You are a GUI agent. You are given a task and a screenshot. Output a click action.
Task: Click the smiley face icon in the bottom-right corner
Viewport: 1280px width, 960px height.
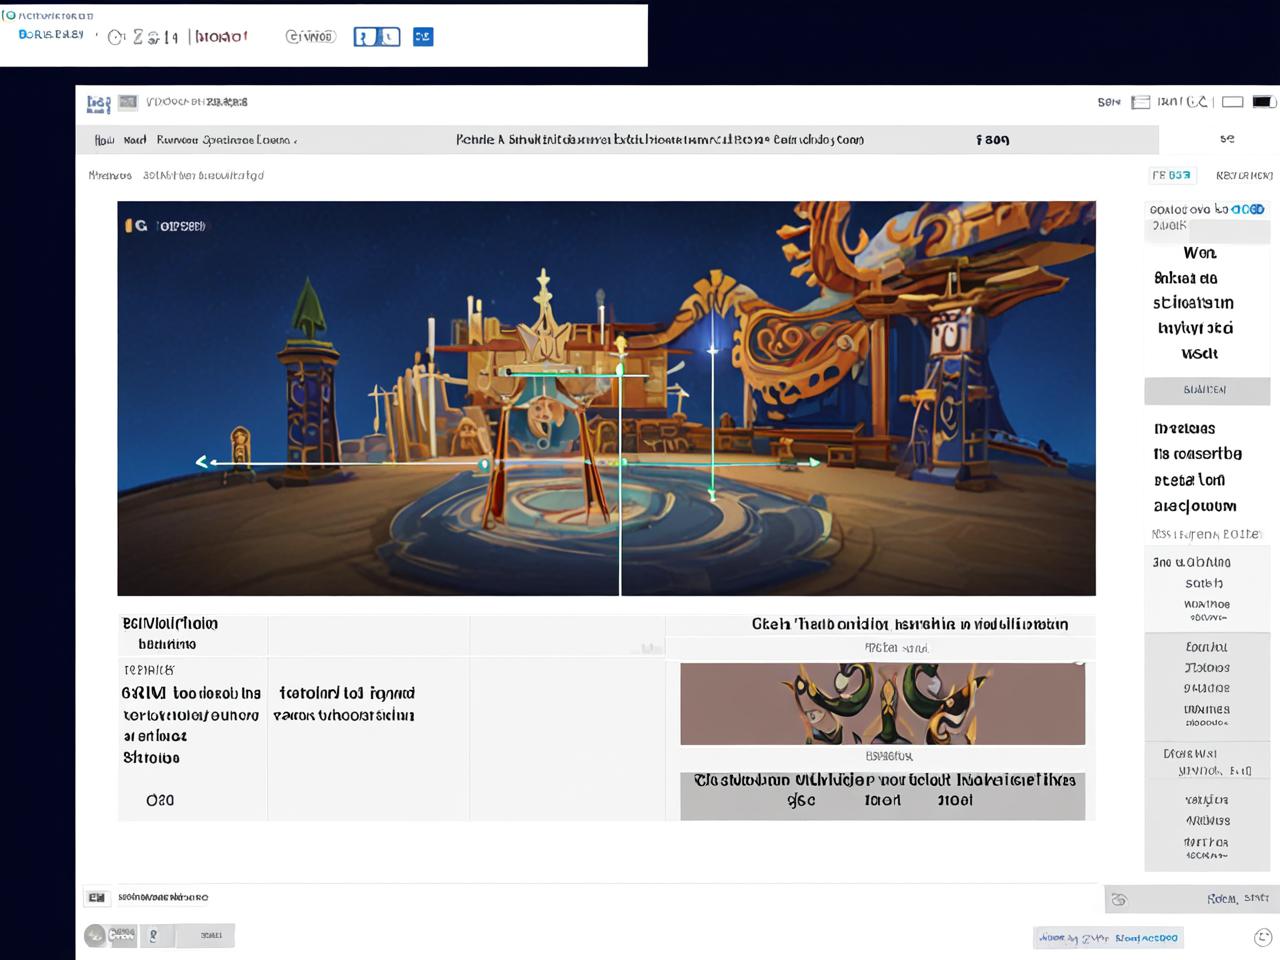[1263, 937]
